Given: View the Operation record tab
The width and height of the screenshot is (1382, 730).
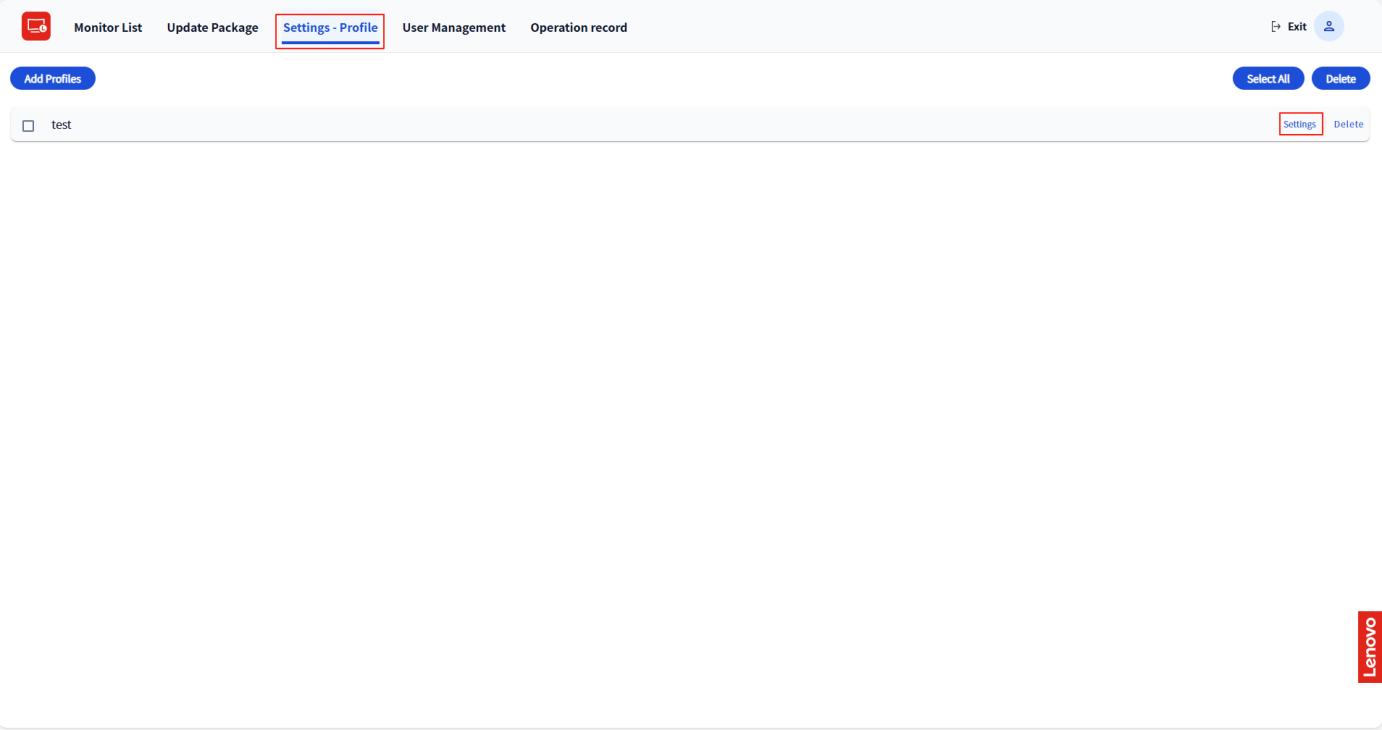Looking at the screenshot, I should point(579,27).
